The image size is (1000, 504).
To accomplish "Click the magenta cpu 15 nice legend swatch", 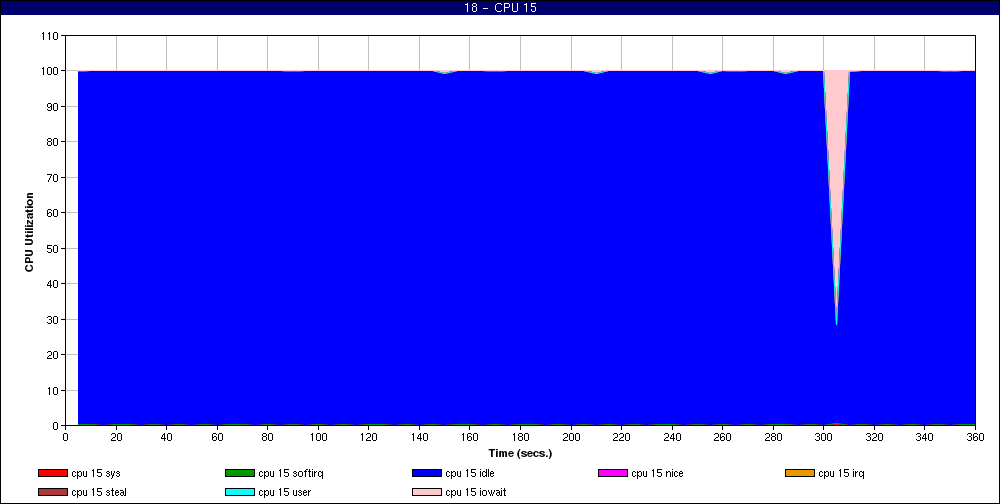I will point(613,473).
